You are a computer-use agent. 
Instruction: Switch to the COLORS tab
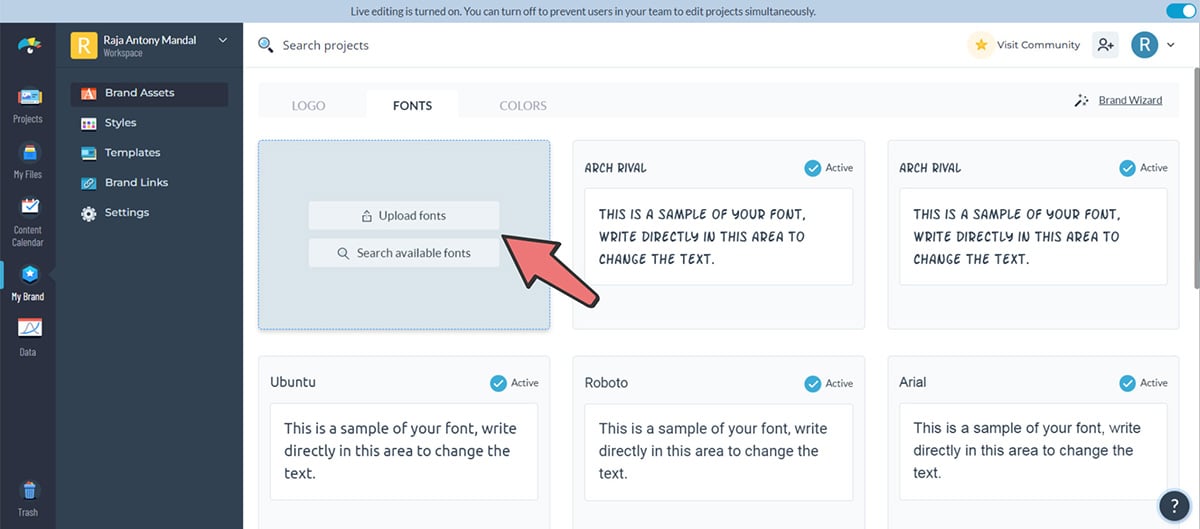coord(523,105)
